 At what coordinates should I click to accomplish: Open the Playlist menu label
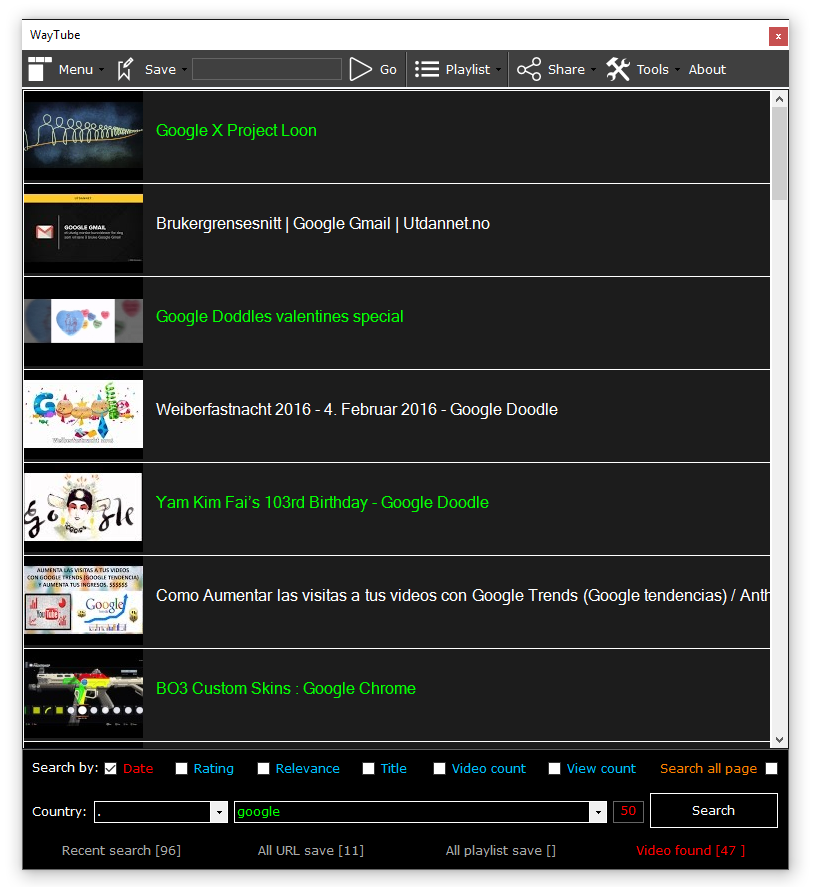468,70
